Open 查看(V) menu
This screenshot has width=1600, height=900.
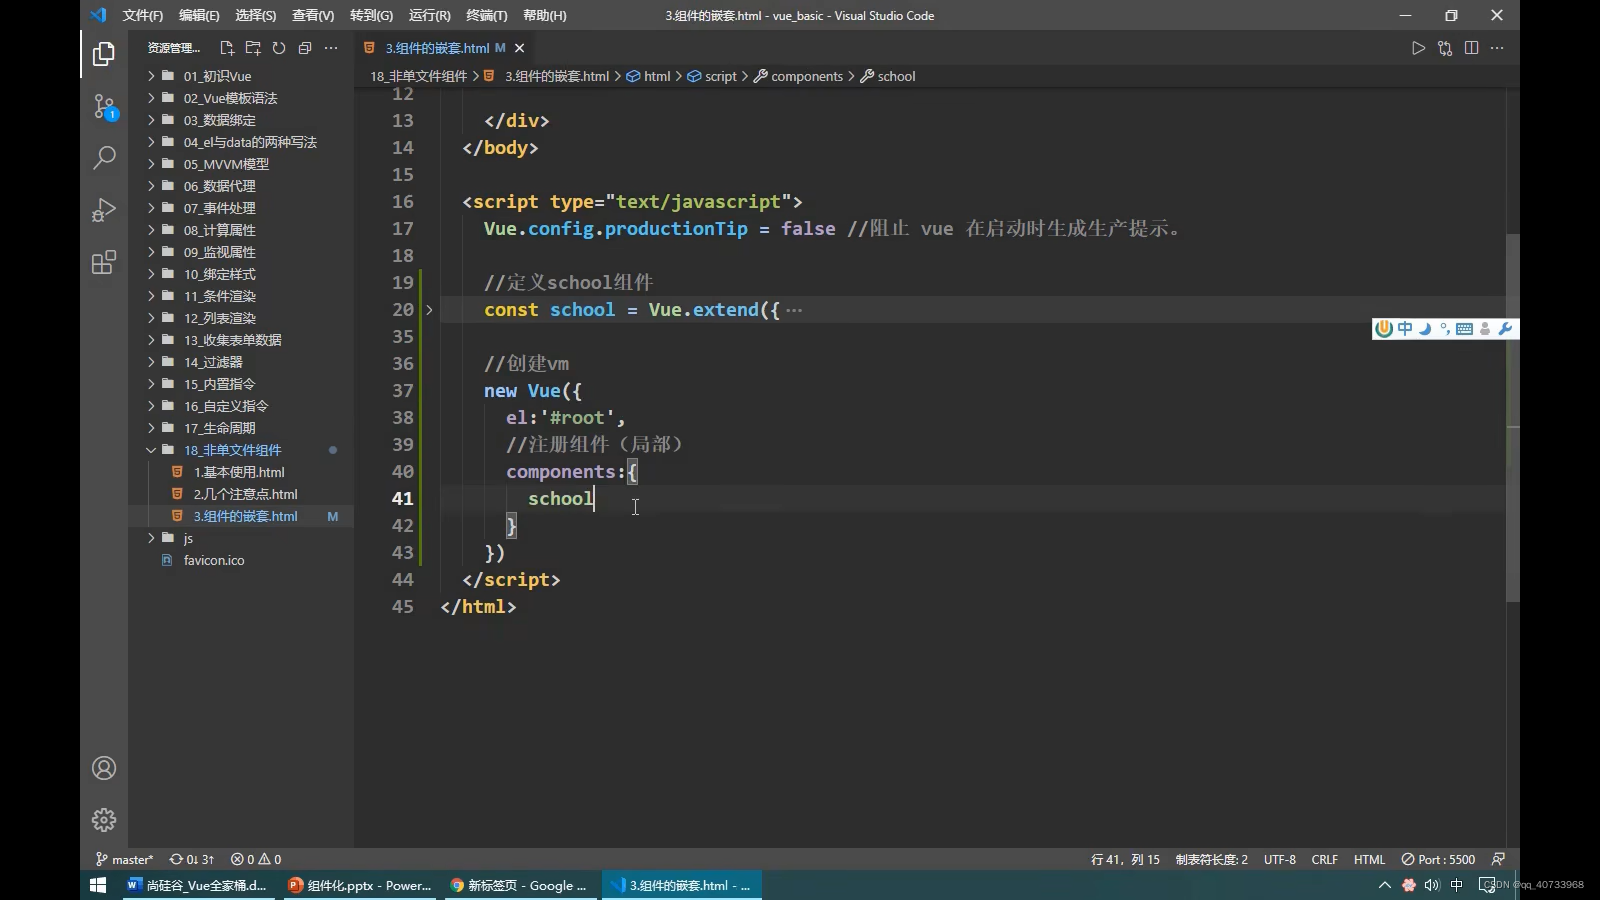tap(313, 15)
